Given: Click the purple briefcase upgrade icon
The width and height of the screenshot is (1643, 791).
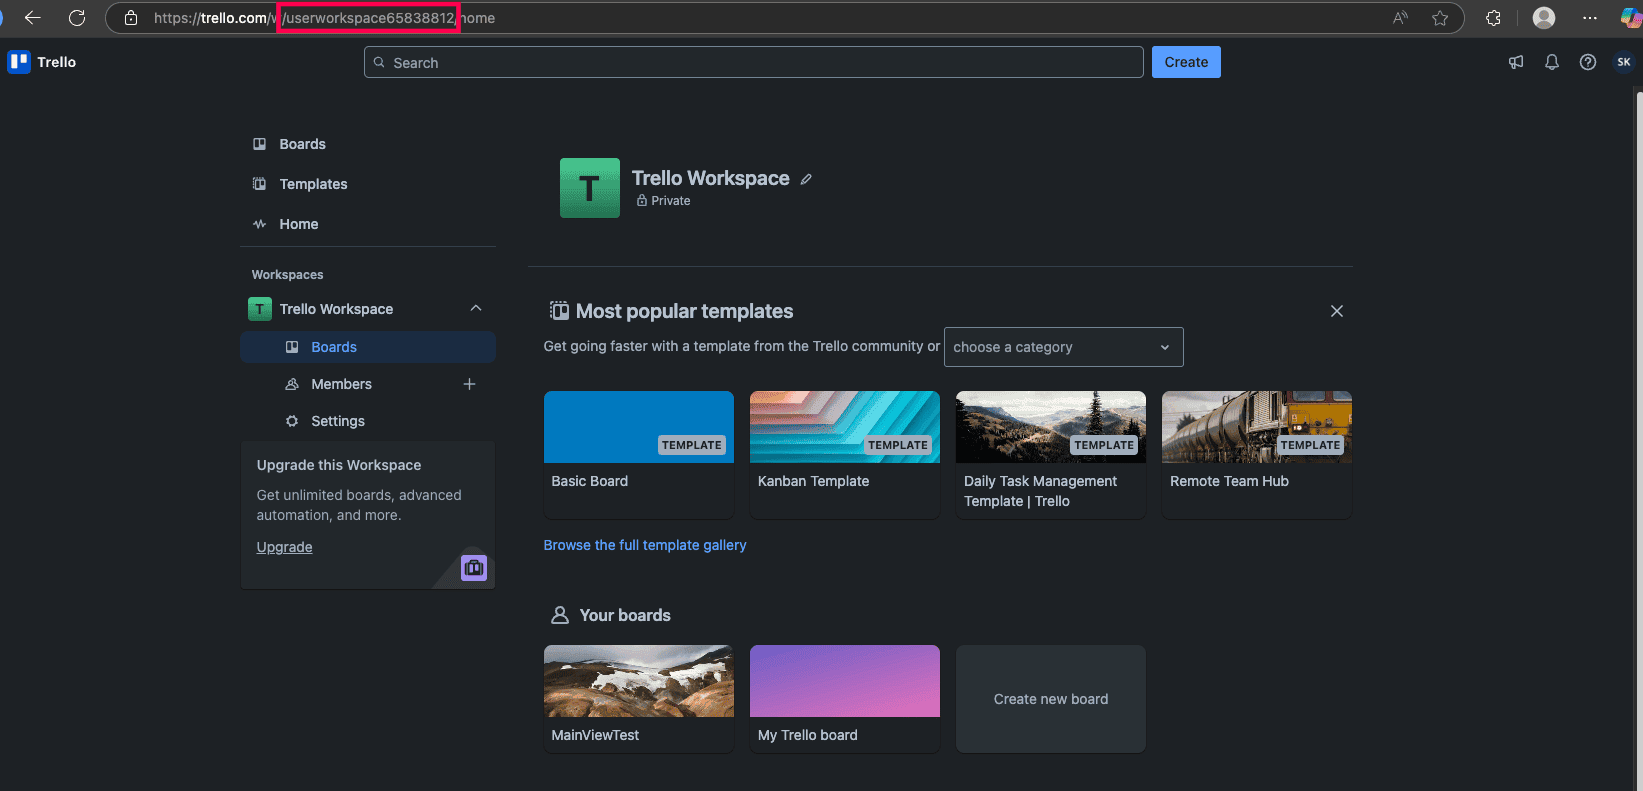Looking at the screenshot, I should pos(474,568).
